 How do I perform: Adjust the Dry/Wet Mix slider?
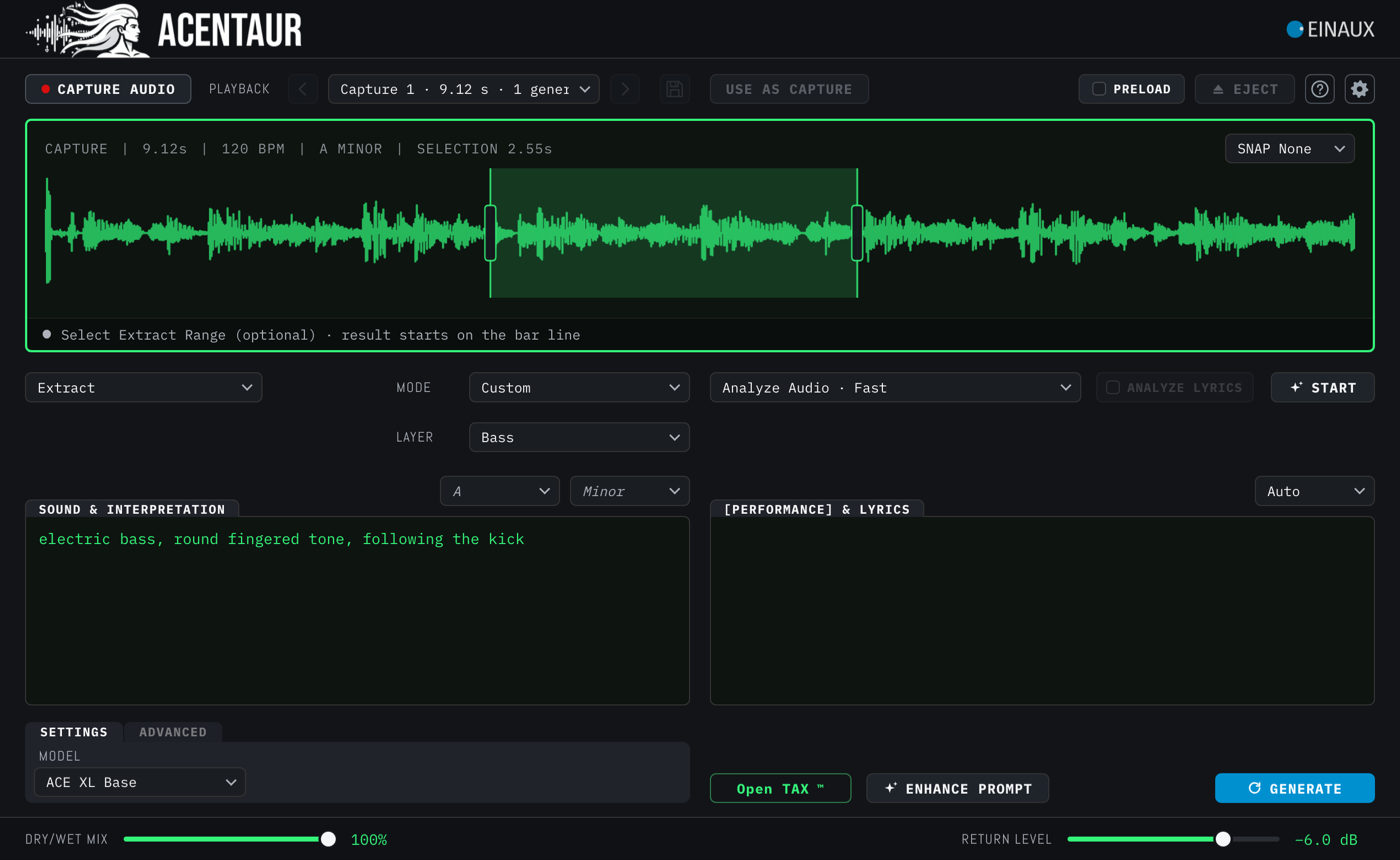coord(230,839)
